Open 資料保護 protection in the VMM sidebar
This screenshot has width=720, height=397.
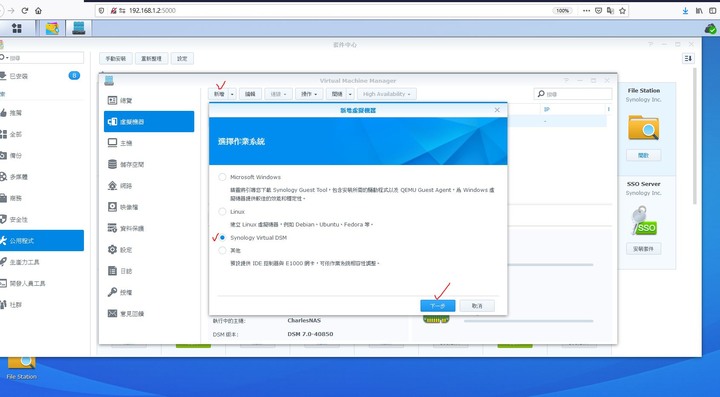(149, 229)
